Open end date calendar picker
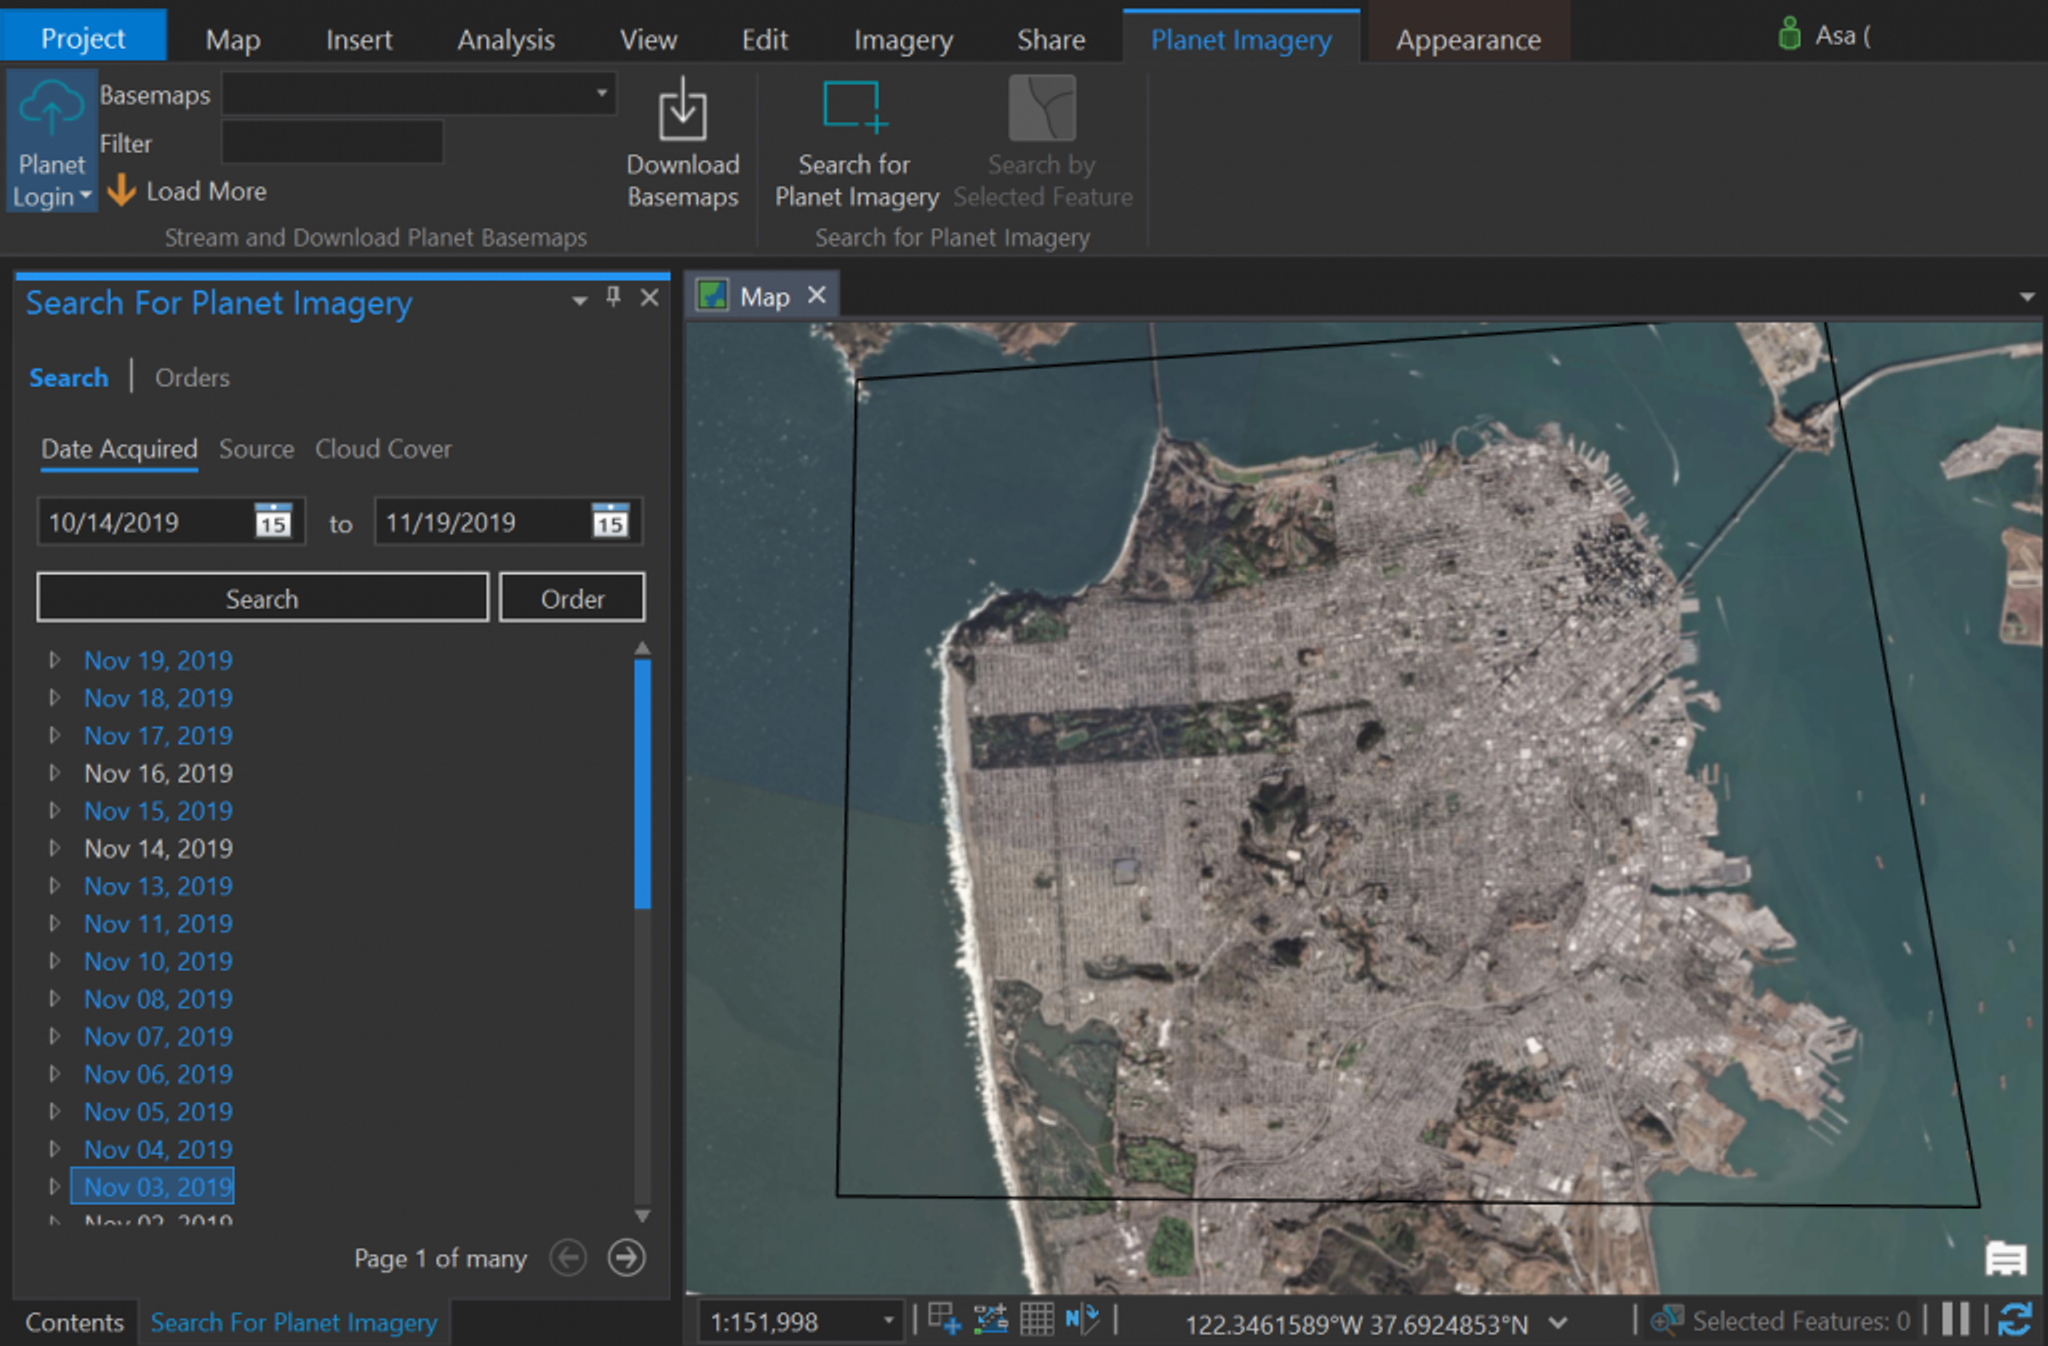Viewport: 2048px width, 1346px height. [x=610, y=521]
